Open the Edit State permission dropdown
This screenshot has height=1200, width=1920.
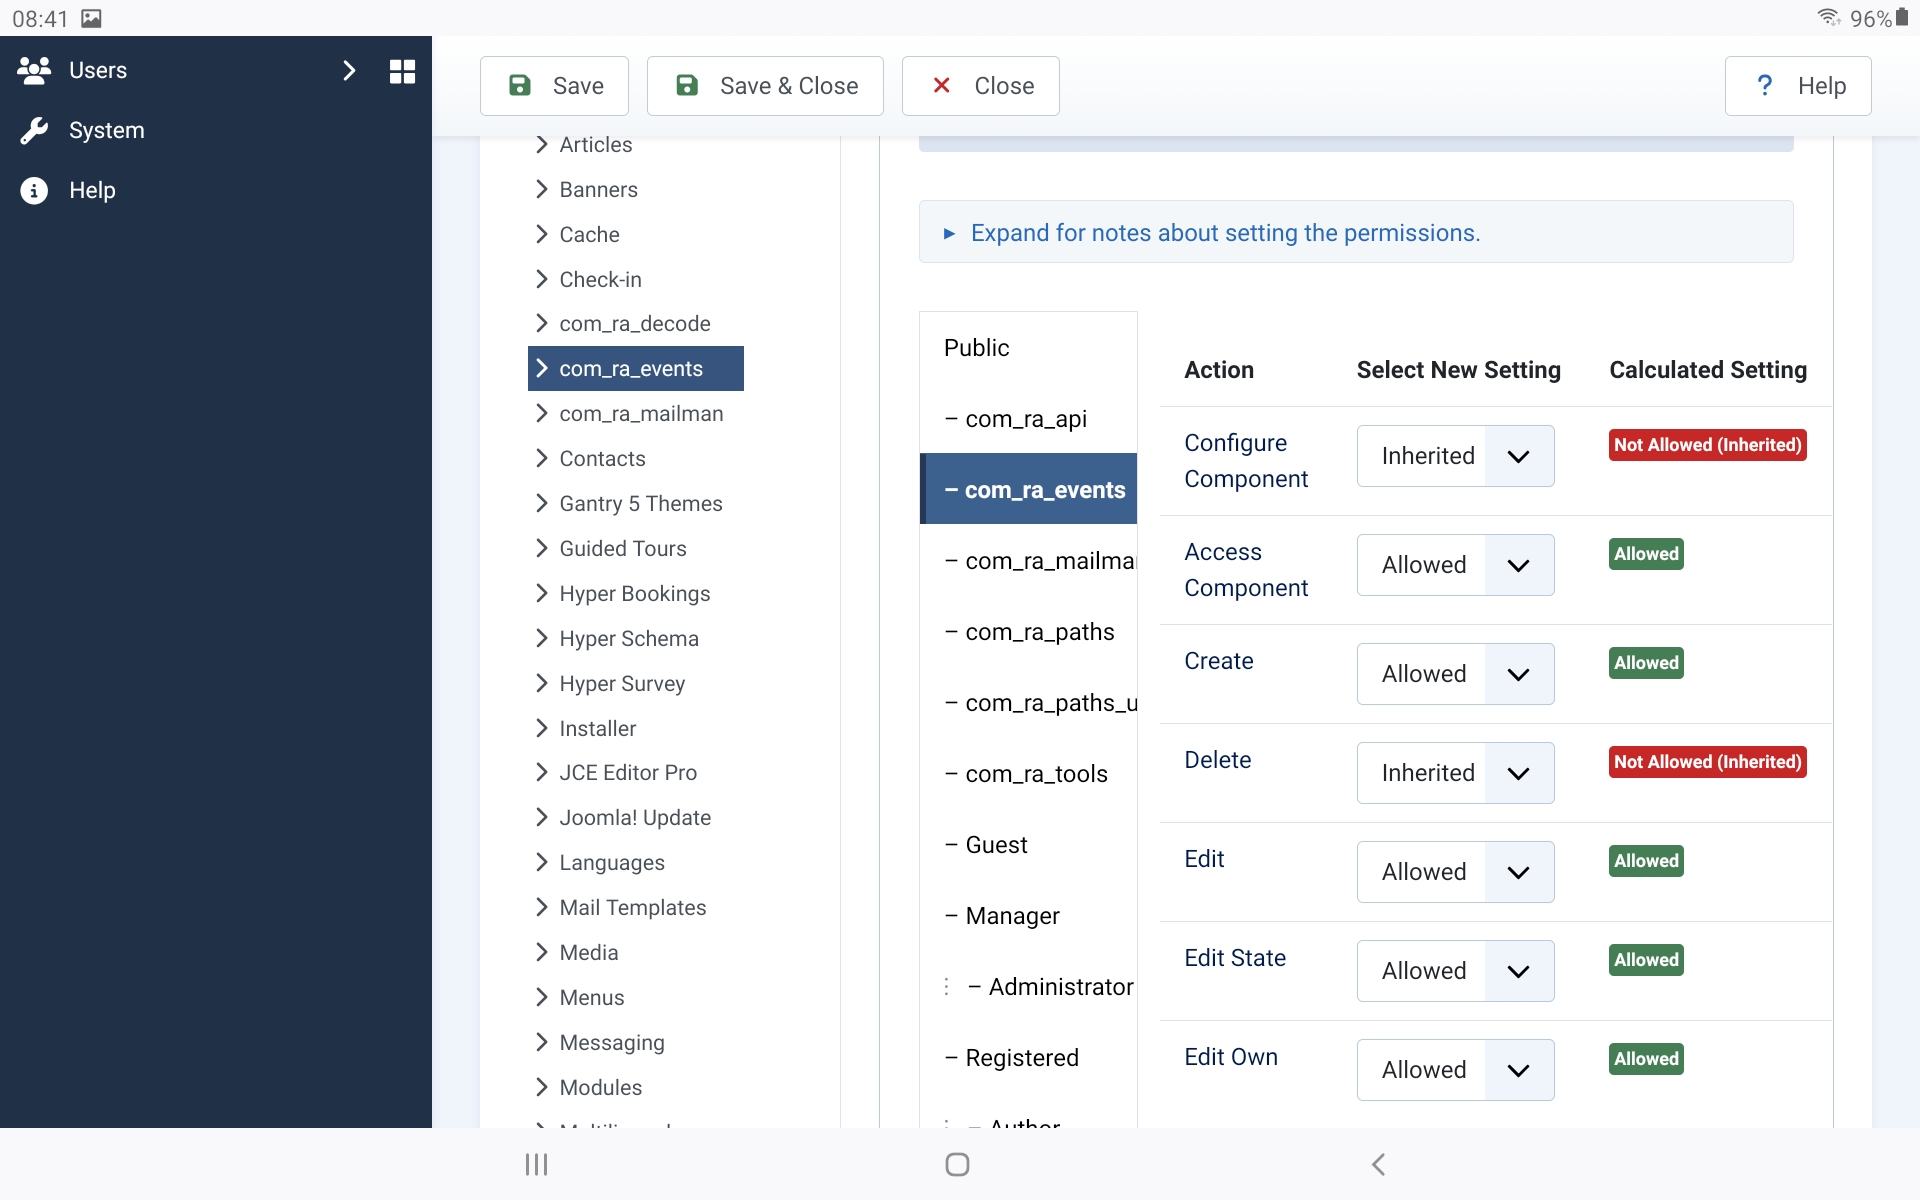pos(1455,971)
